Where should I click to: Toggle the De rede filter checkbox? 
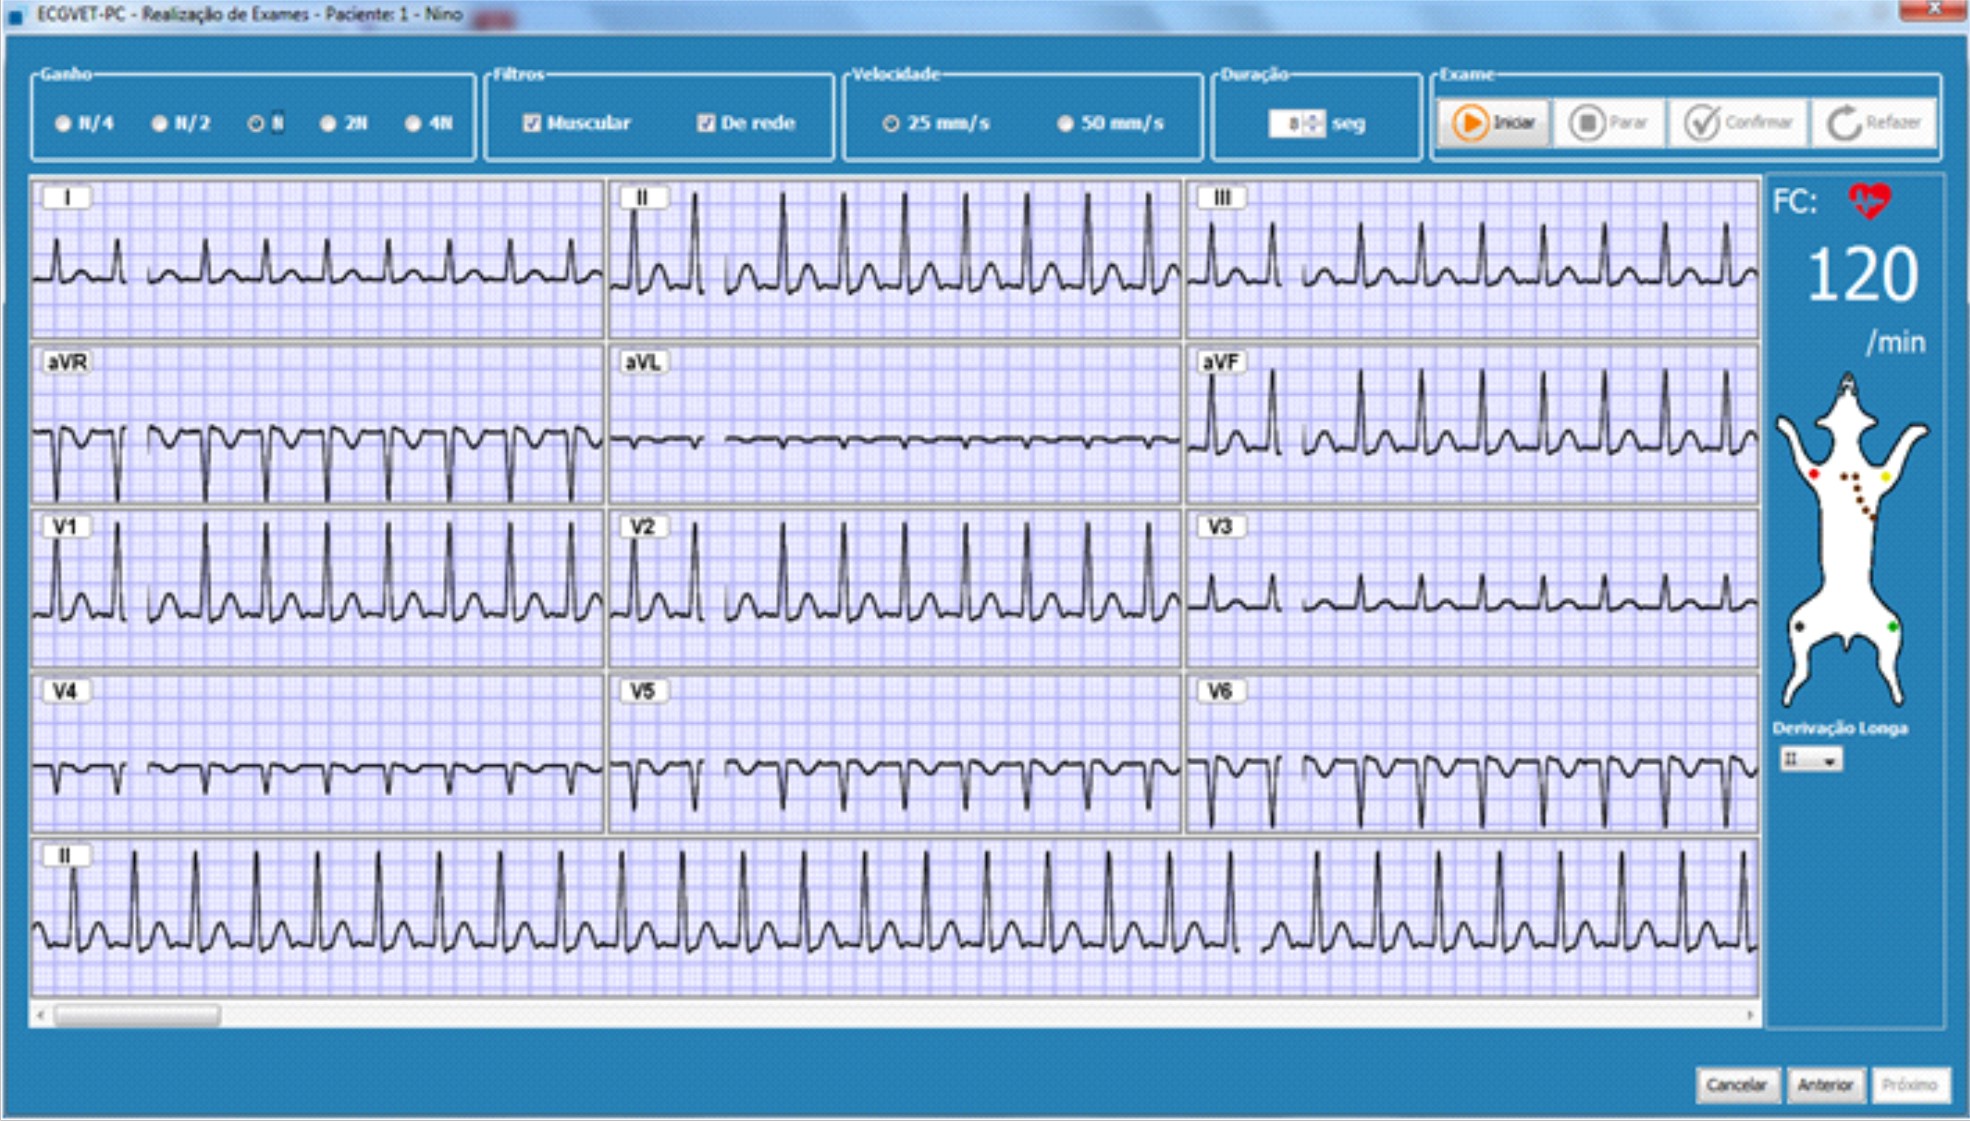(x=706, y=123)
